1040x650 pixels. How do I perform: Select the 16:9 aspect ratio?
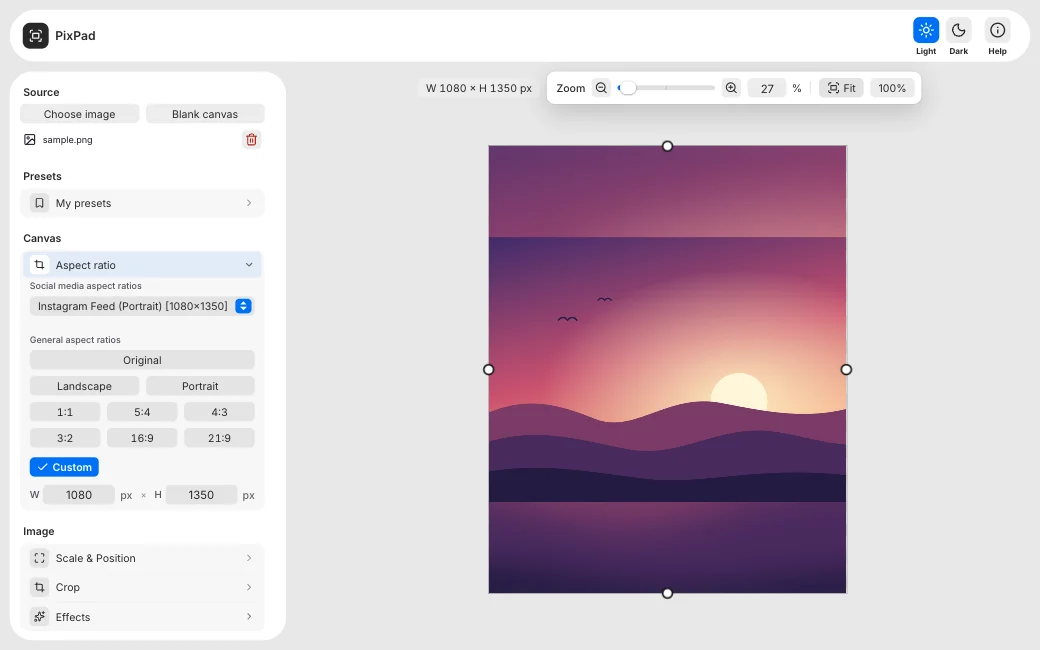pos(142,438)
